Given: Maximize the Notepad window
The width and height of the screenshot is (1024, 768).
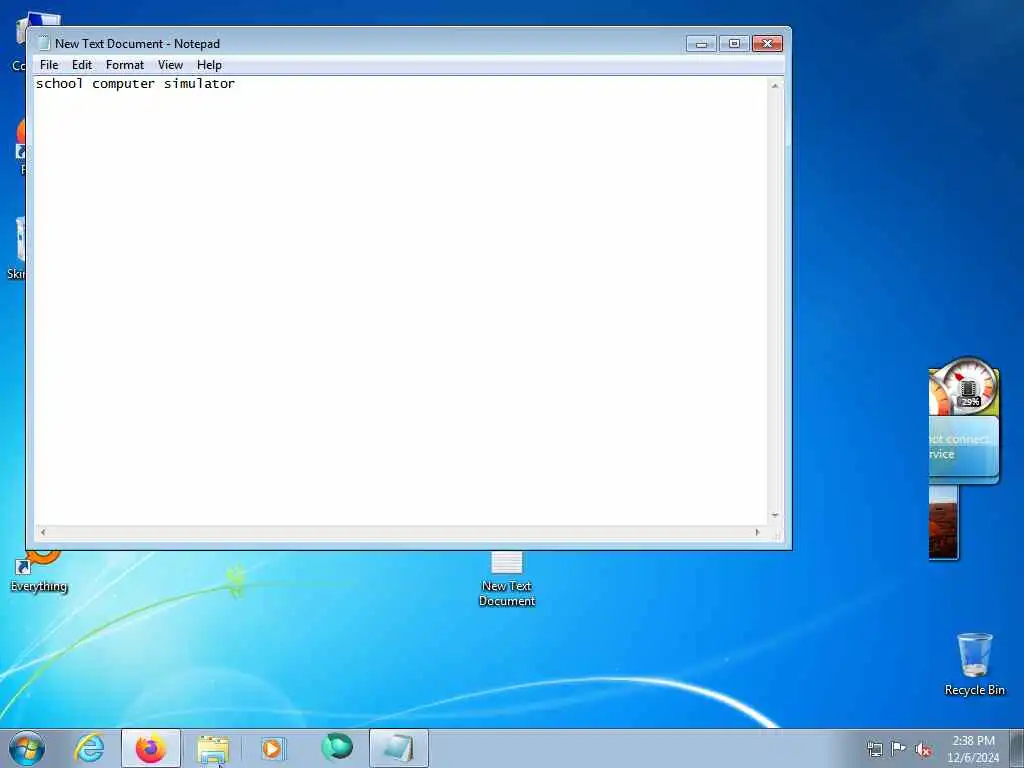Looking at the screenshot, I should (734, 44).
